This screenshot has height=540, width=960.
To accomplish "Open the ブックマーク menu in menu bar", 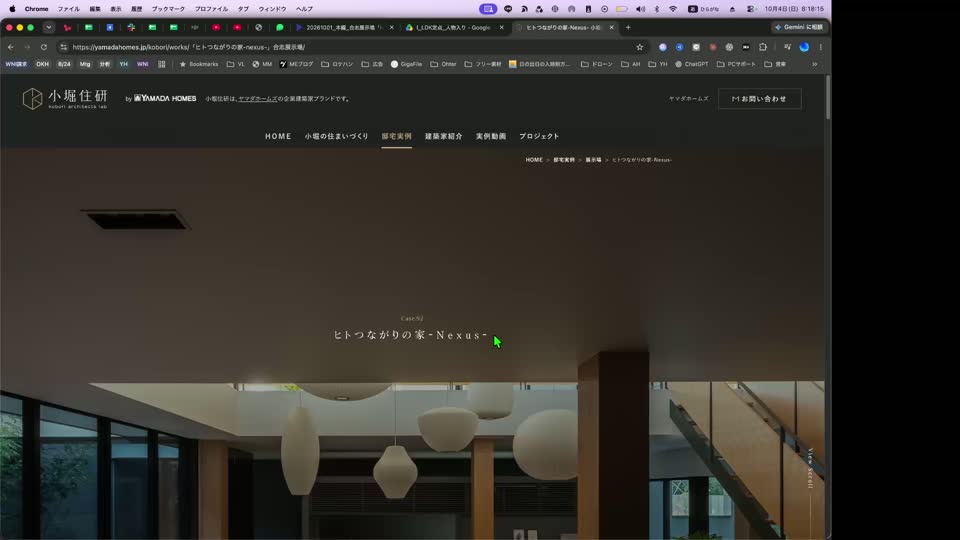I will point(168,9).
